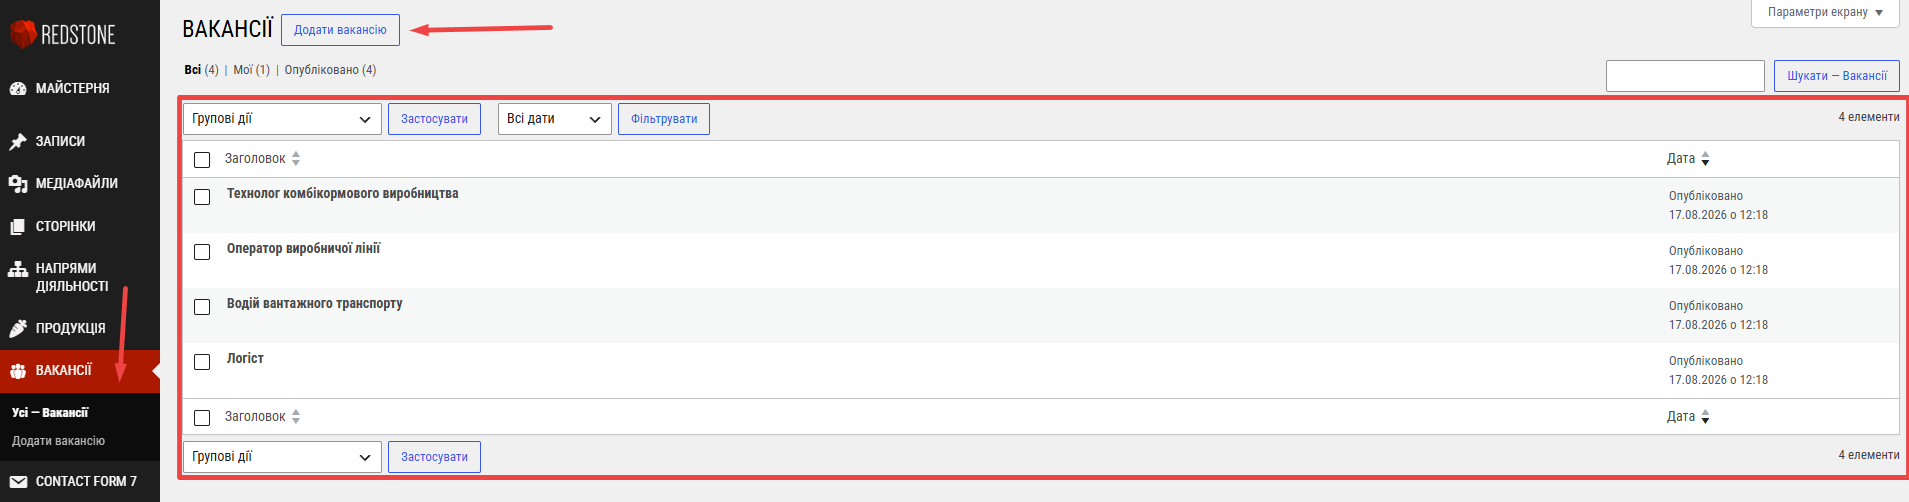Open the Майстерня dashboard icon

(18, 88)
